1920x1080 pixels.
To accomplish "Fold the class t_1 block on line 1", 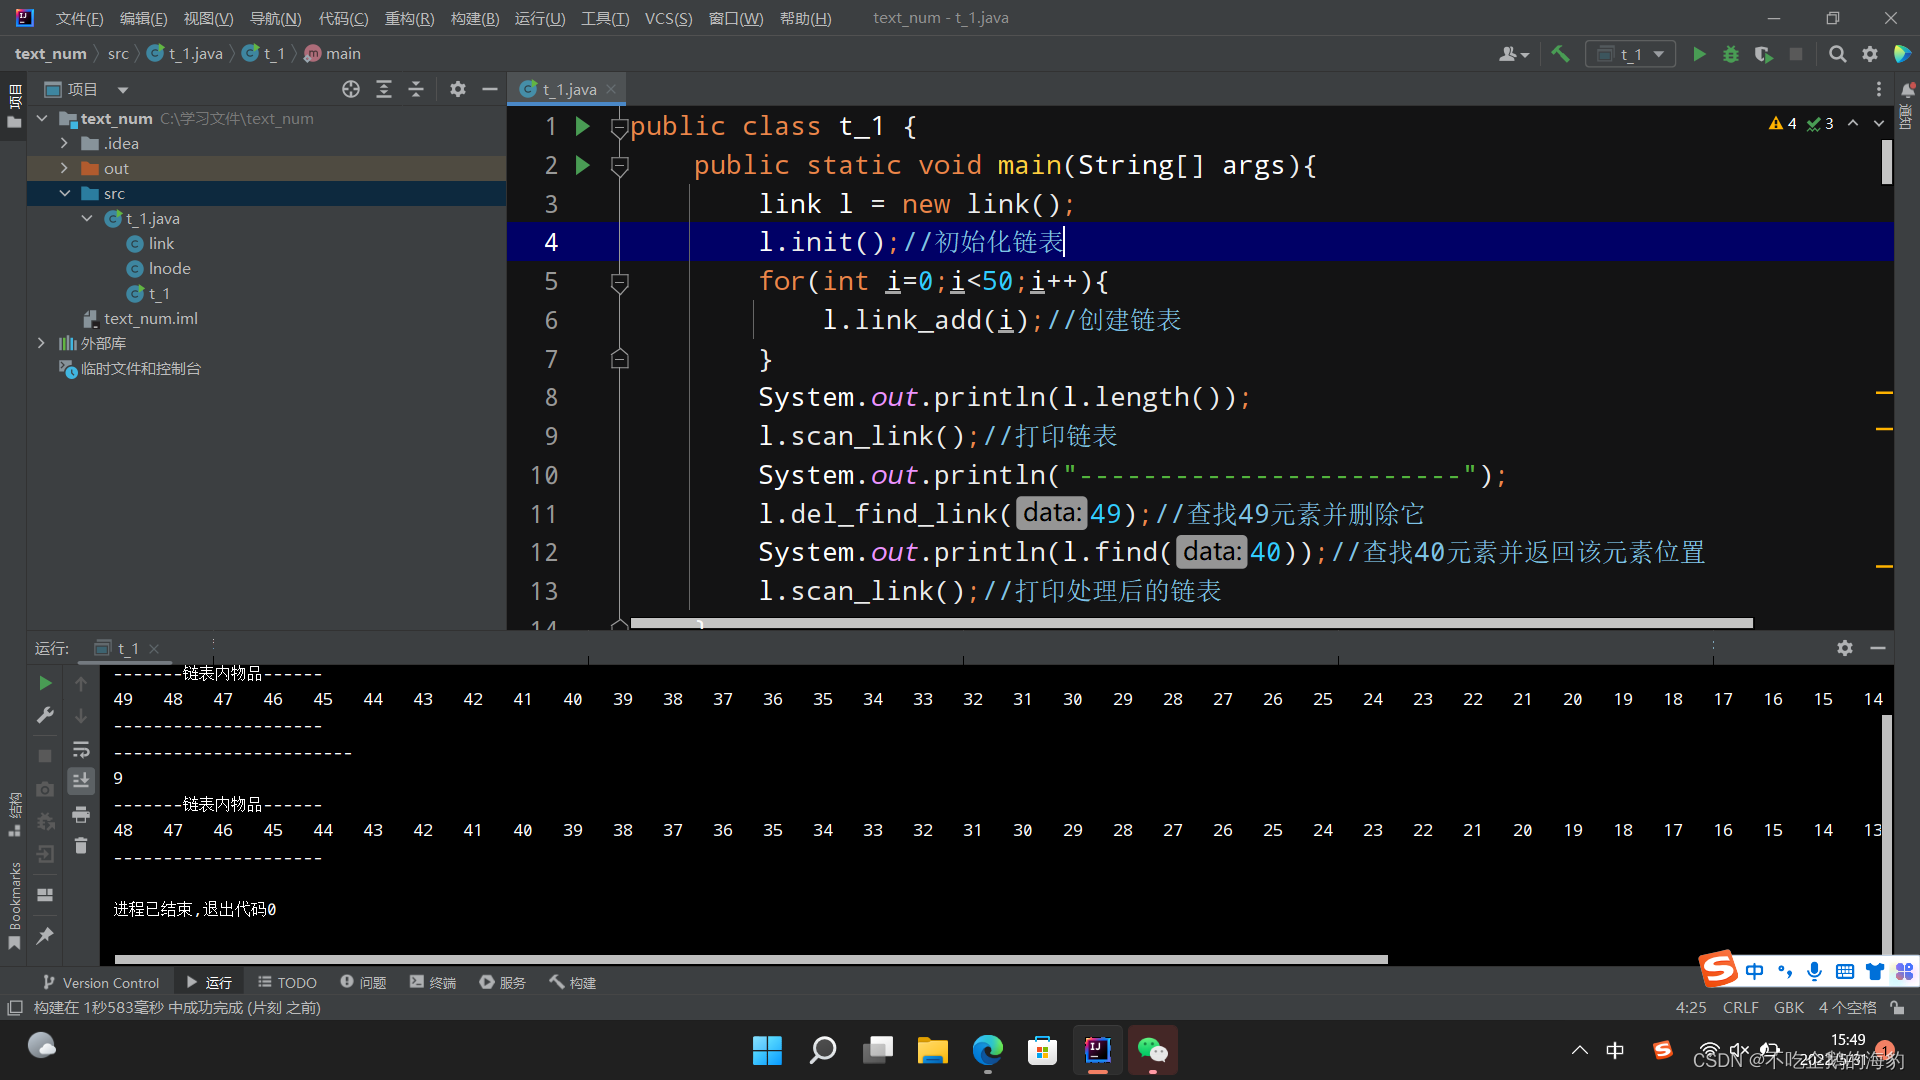I will 620,127.
